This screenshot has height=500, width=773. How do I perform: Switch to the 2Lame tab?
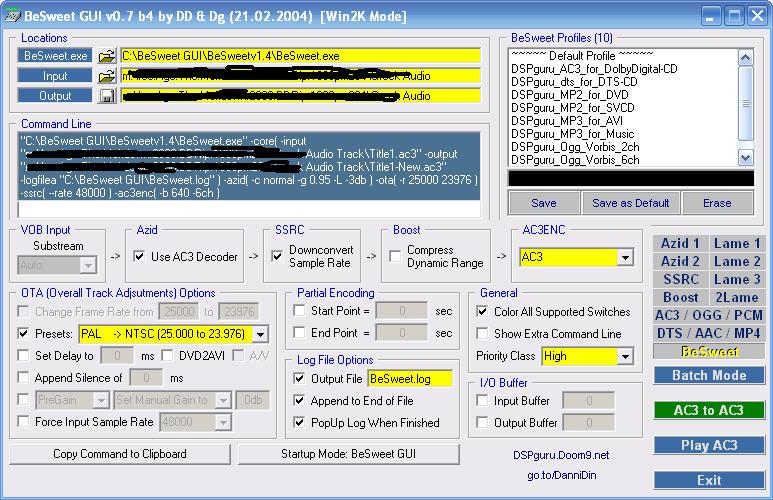[x=737, y=297]
